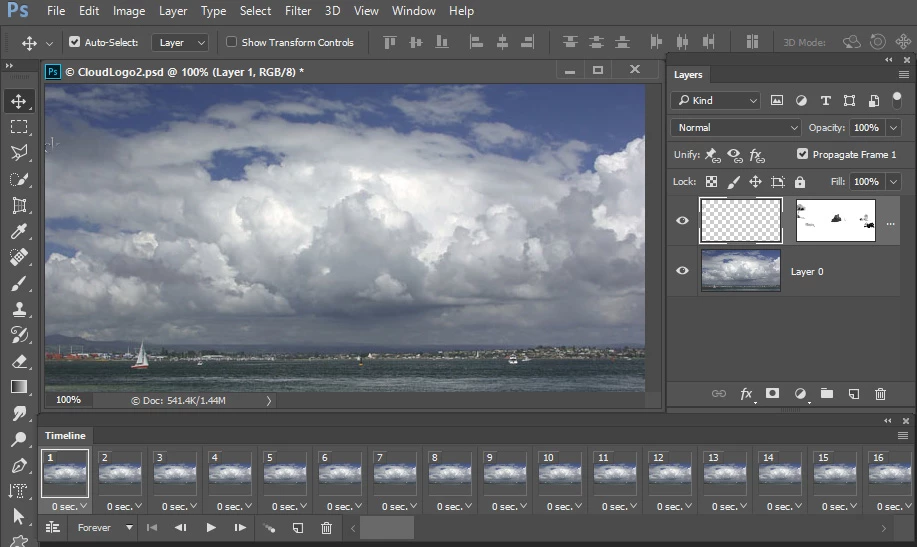Click the Lock all layer icon
Image resolution: width=917 pixels, height=547 pixels.
click(x=800, y=182)
